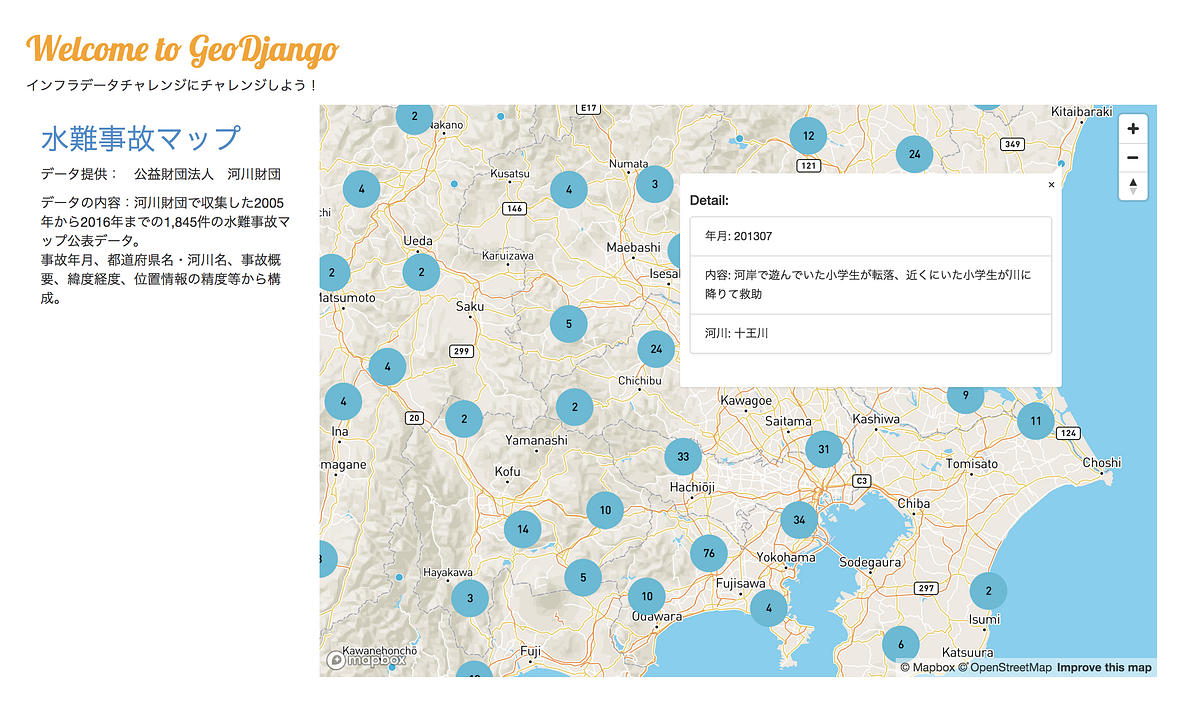Open cluster marker 2 above Isumi

pos(988,591)
